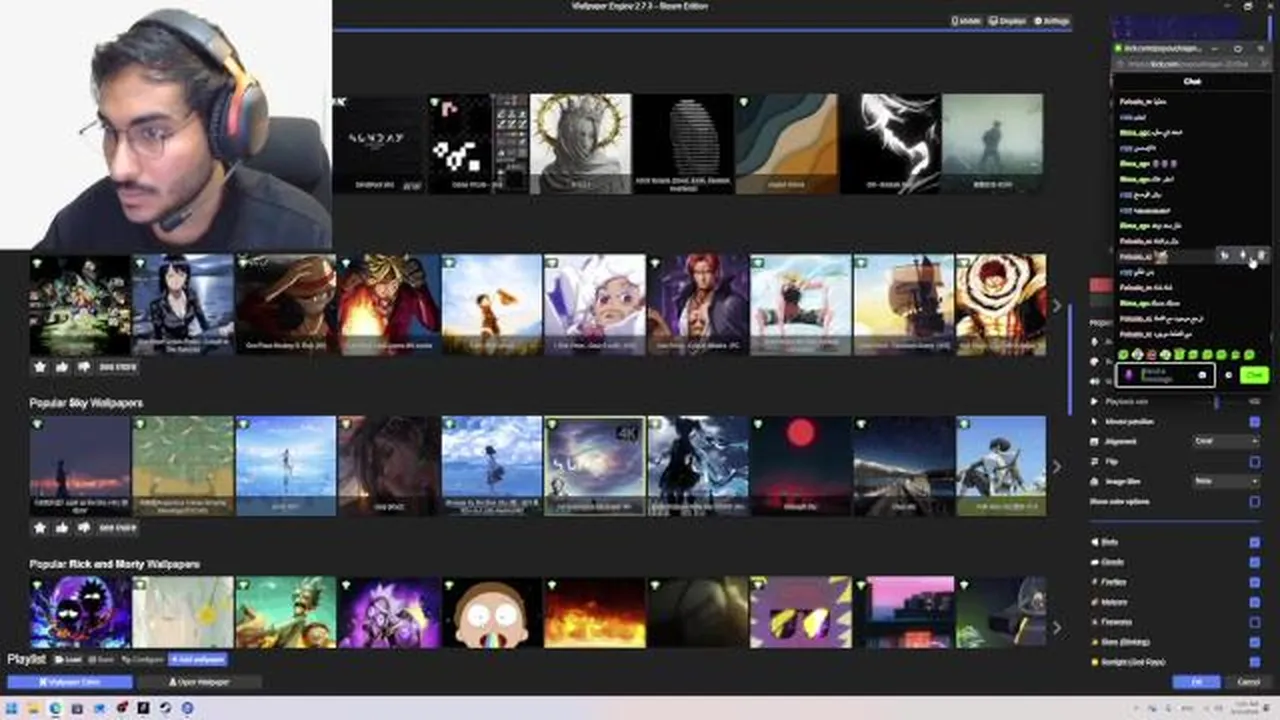The height and width of the screenshot is (720, 1280).
Task: Open Settings tab at top
Action: (1051, 21)
